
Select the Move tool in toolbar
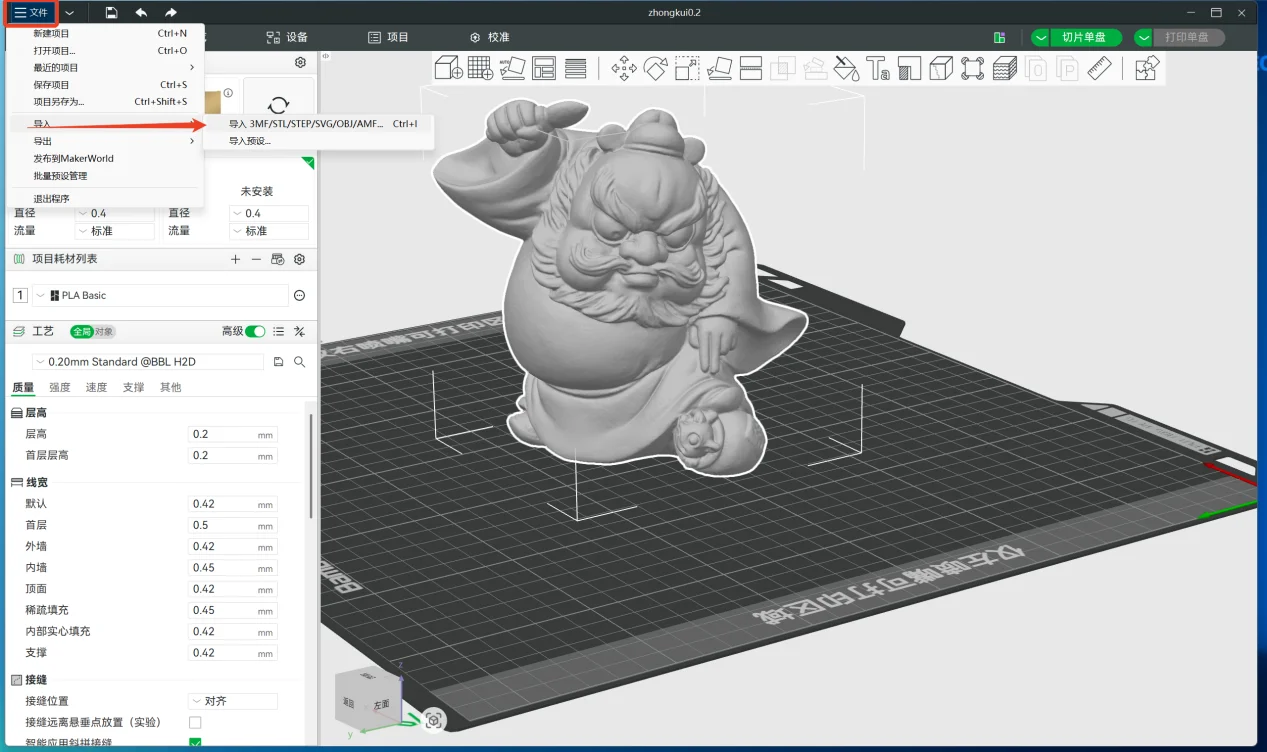click(x=624, y=68)
